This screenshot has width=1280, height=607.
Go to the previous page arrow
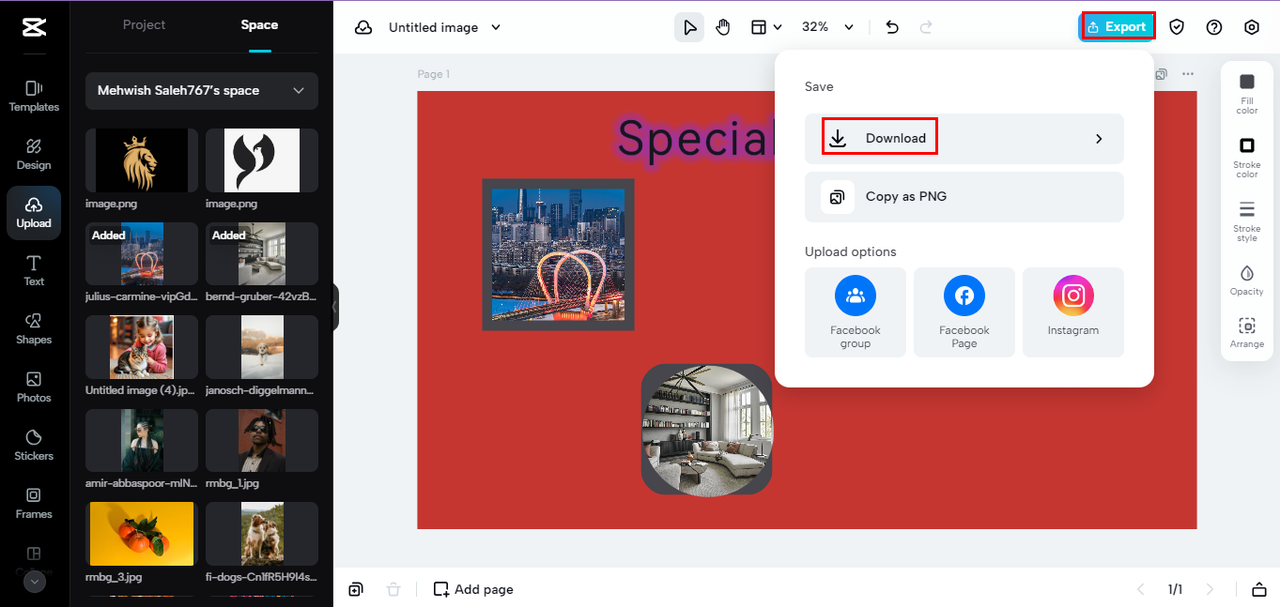1140,589
